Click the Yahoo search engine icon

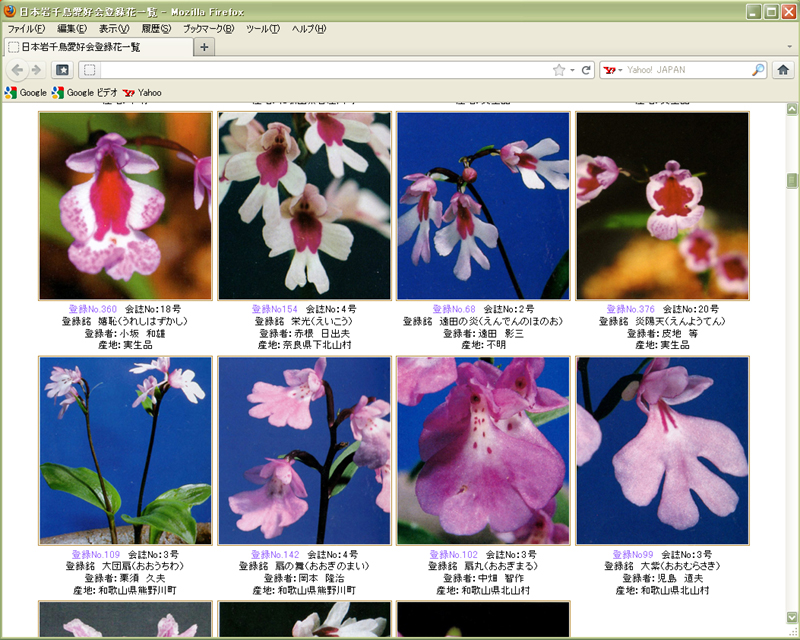(x=609, y=70)
